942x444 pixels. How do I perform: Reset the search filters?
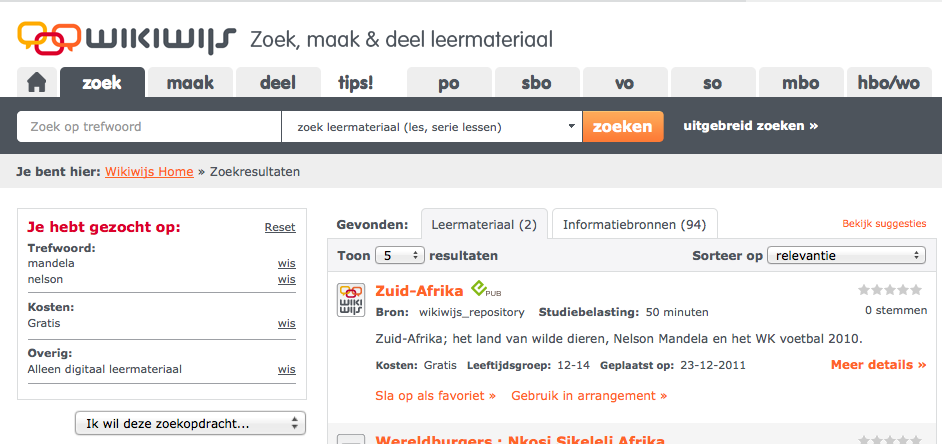click(x=280, y=227)
